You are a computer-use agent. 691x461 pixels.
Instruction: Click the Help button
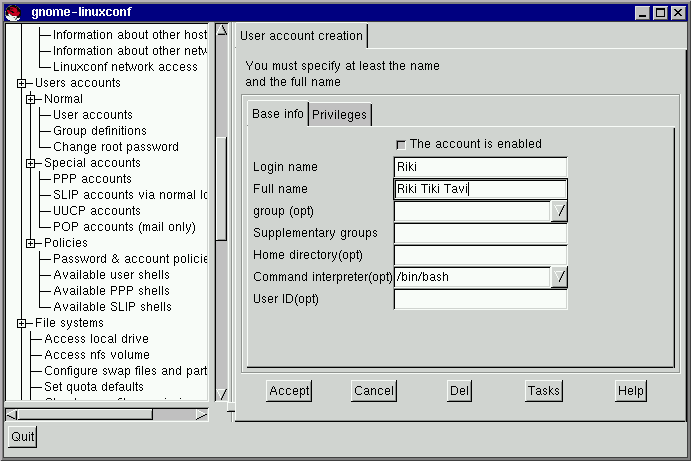[630, 391]
